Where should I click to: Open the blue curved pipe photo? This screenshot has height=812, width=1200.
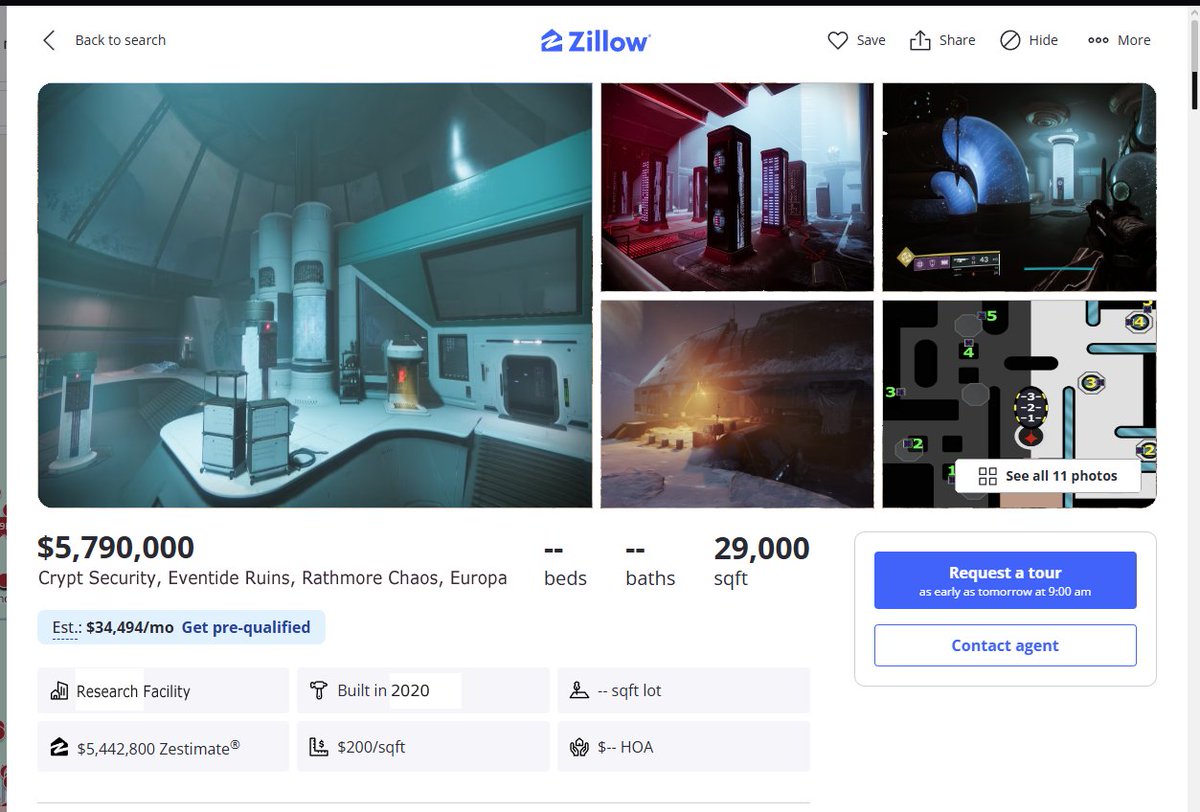(1019, 187)
